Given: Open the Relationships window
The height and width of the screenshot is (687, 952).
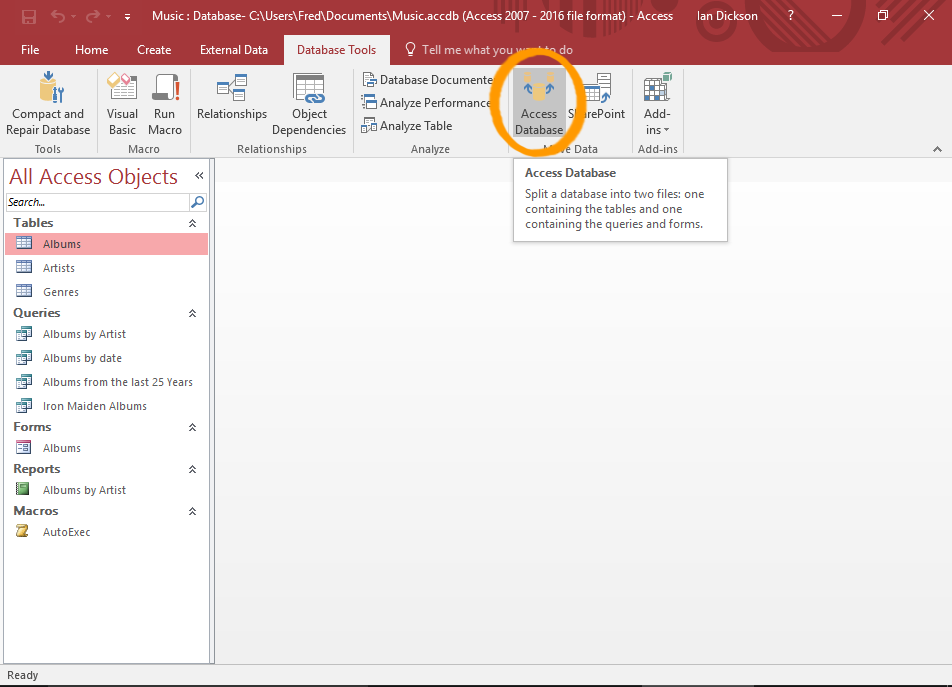Looking at the screenshot, I should 232,97.
